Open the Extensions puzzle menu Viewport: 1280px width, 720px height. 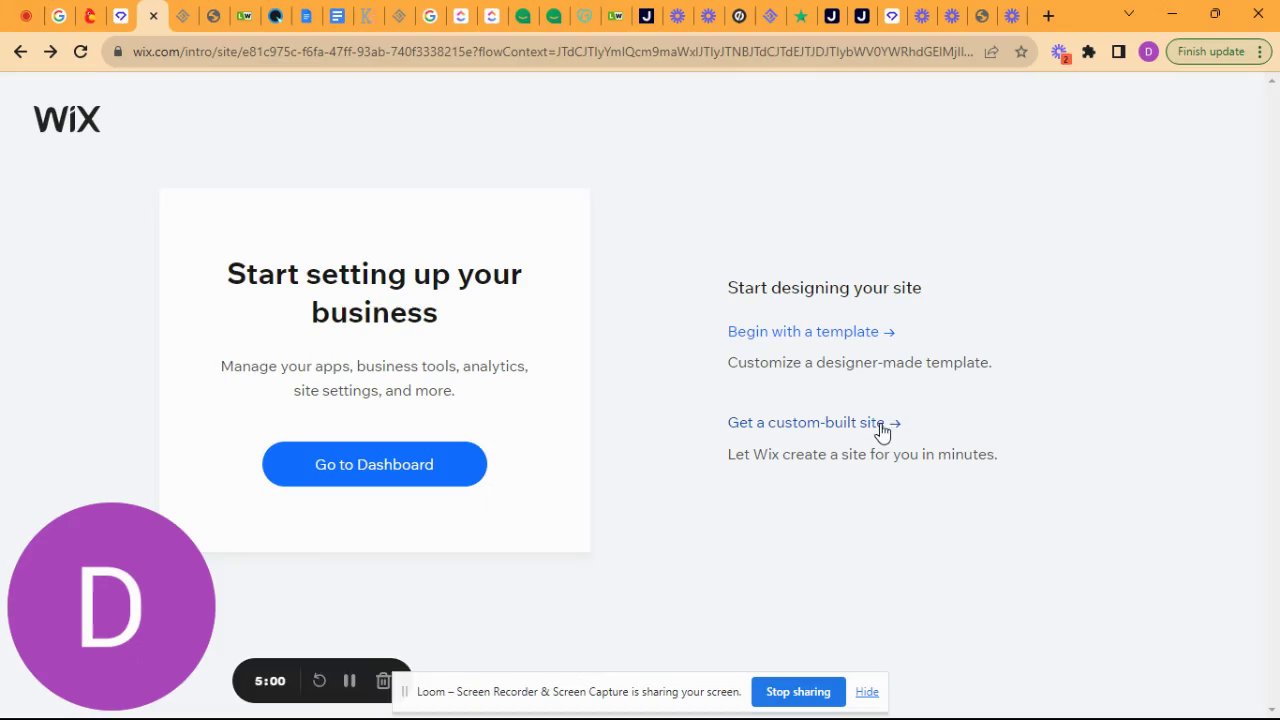pyautogui.click(x=1089, y=52)
